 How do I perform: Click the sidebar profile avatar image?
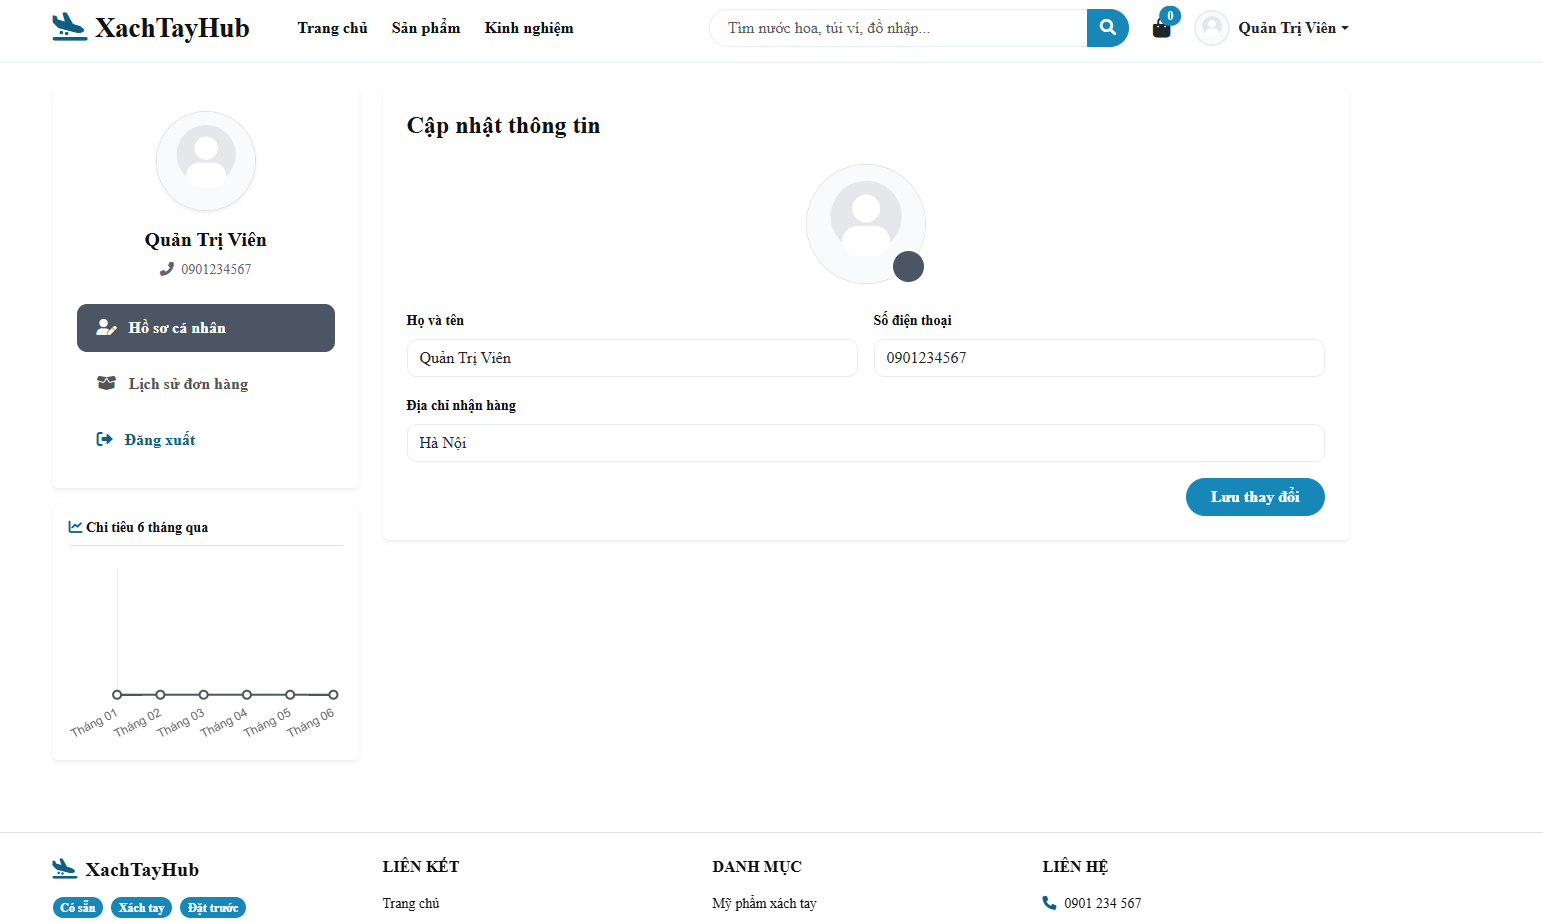[206, 161]
